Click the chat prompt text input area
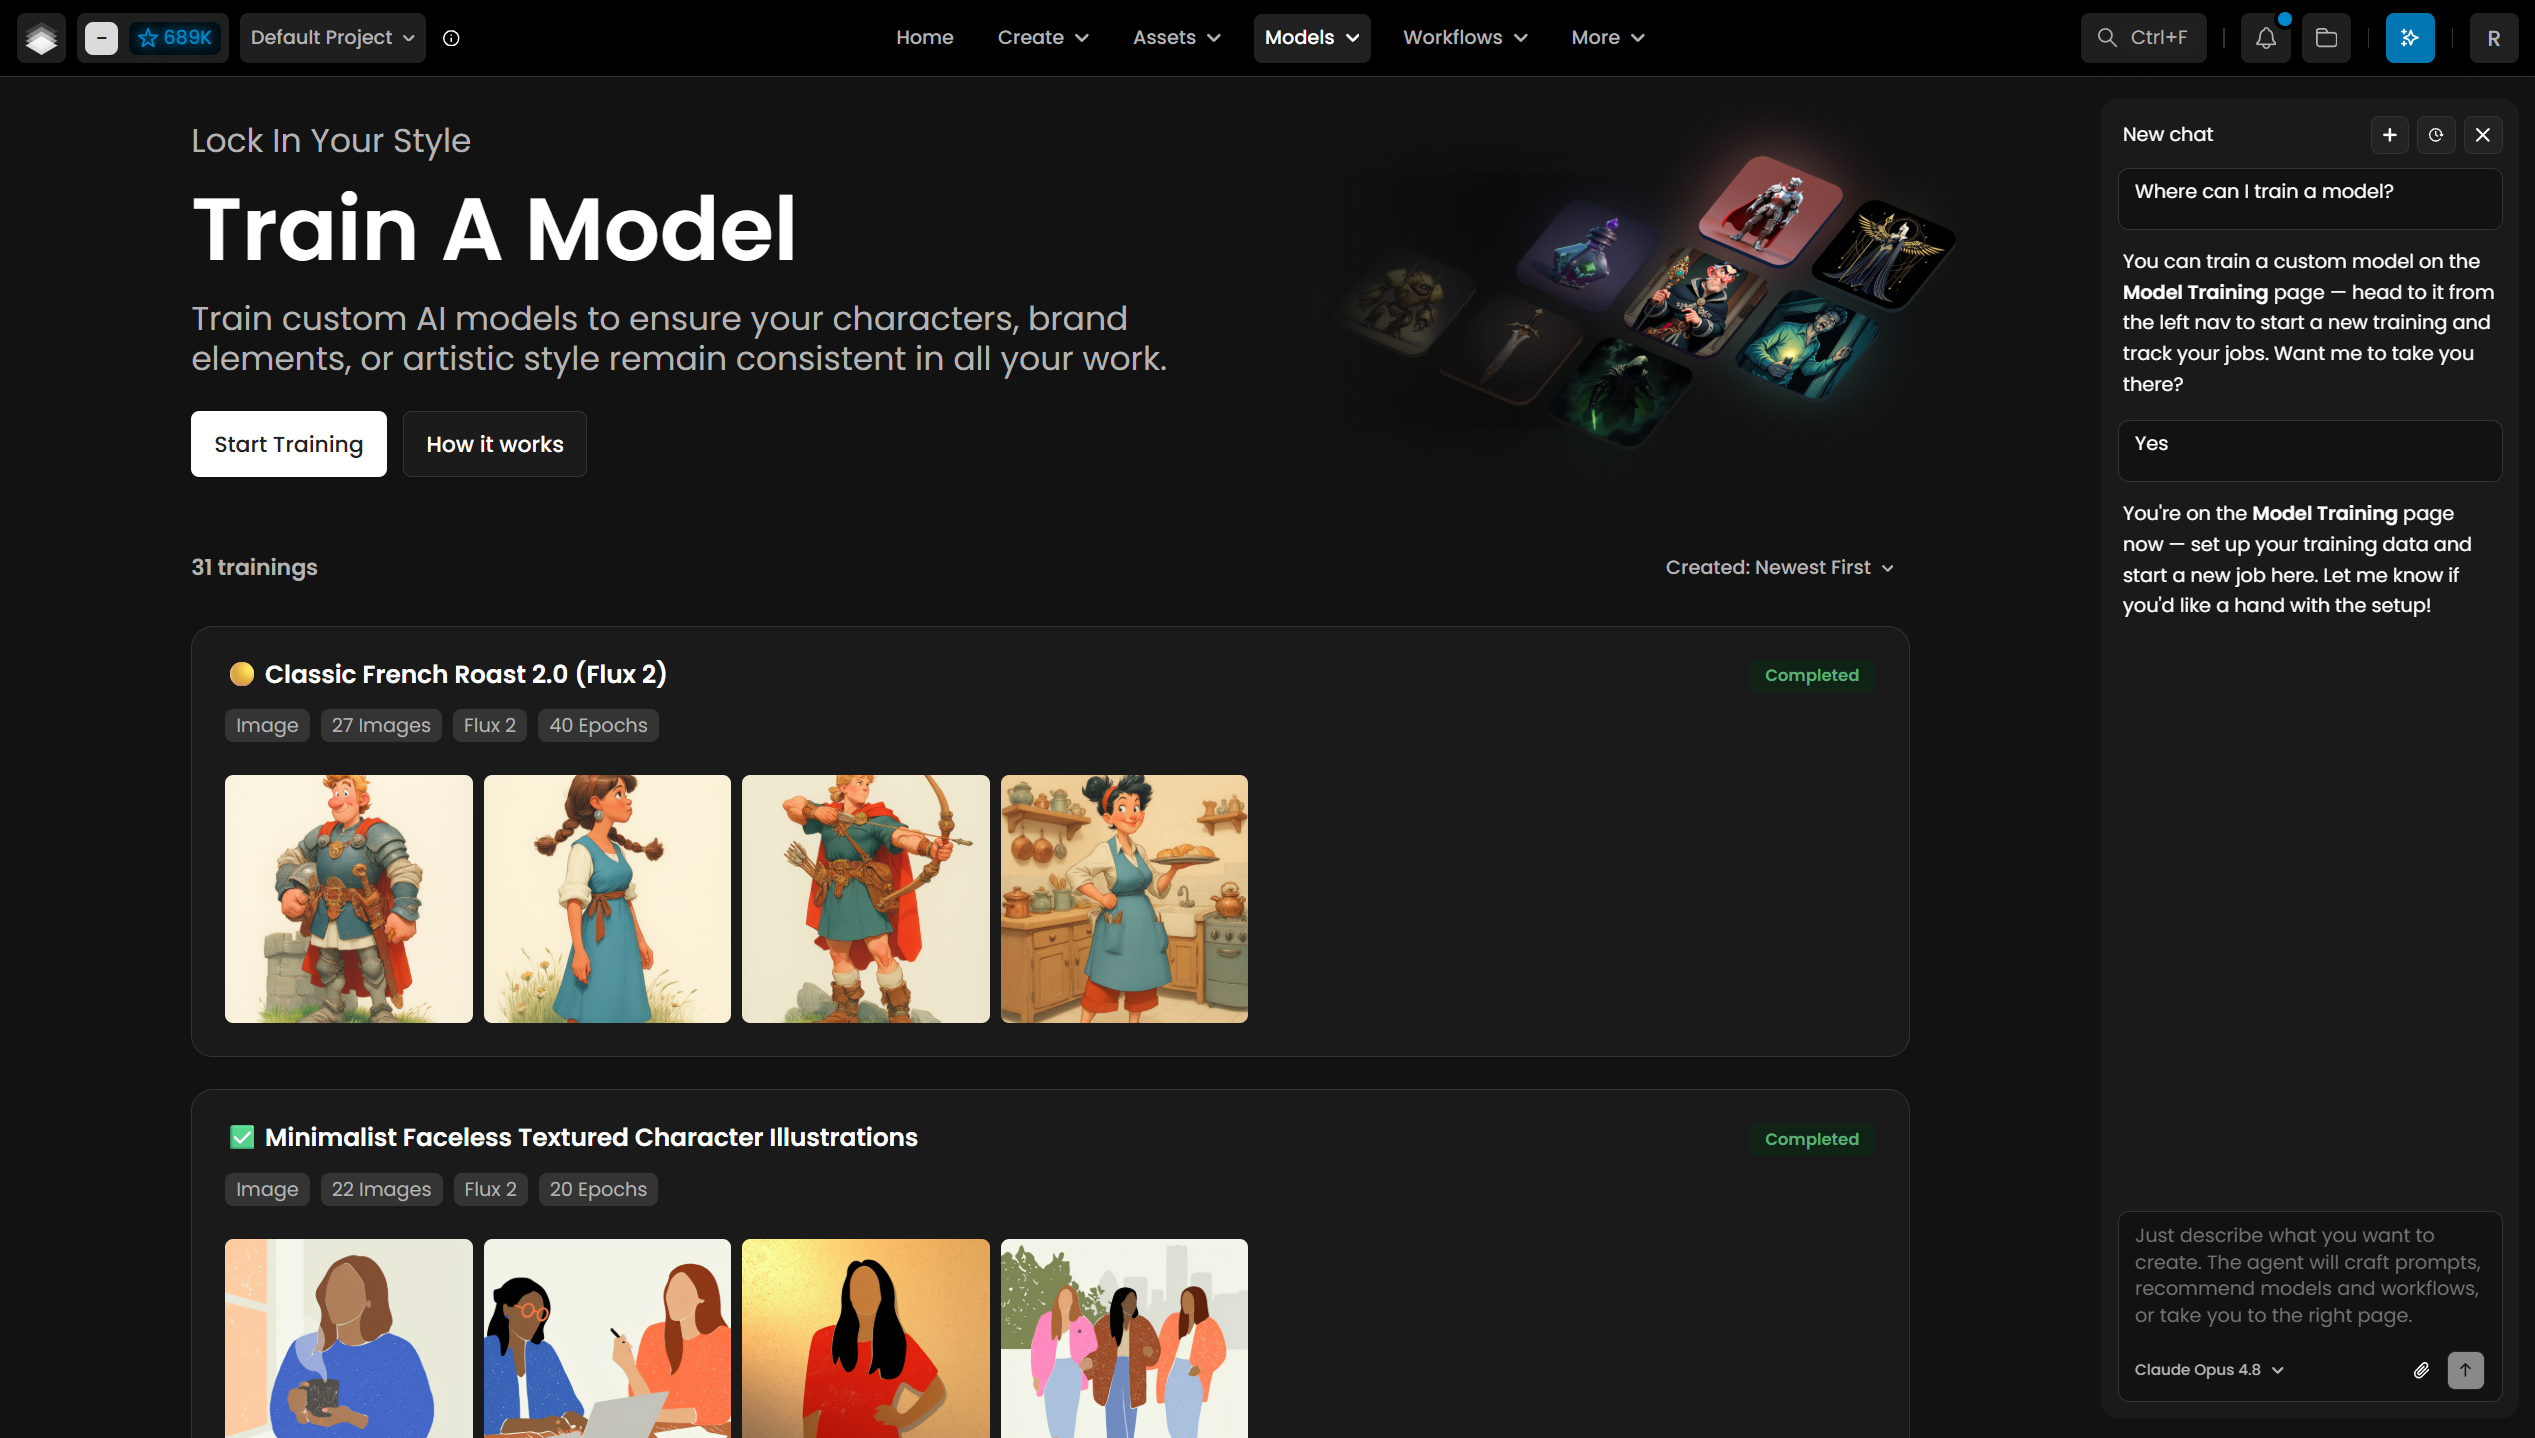This screenshot has width=2535, height=1438. click(2309, 1276)
